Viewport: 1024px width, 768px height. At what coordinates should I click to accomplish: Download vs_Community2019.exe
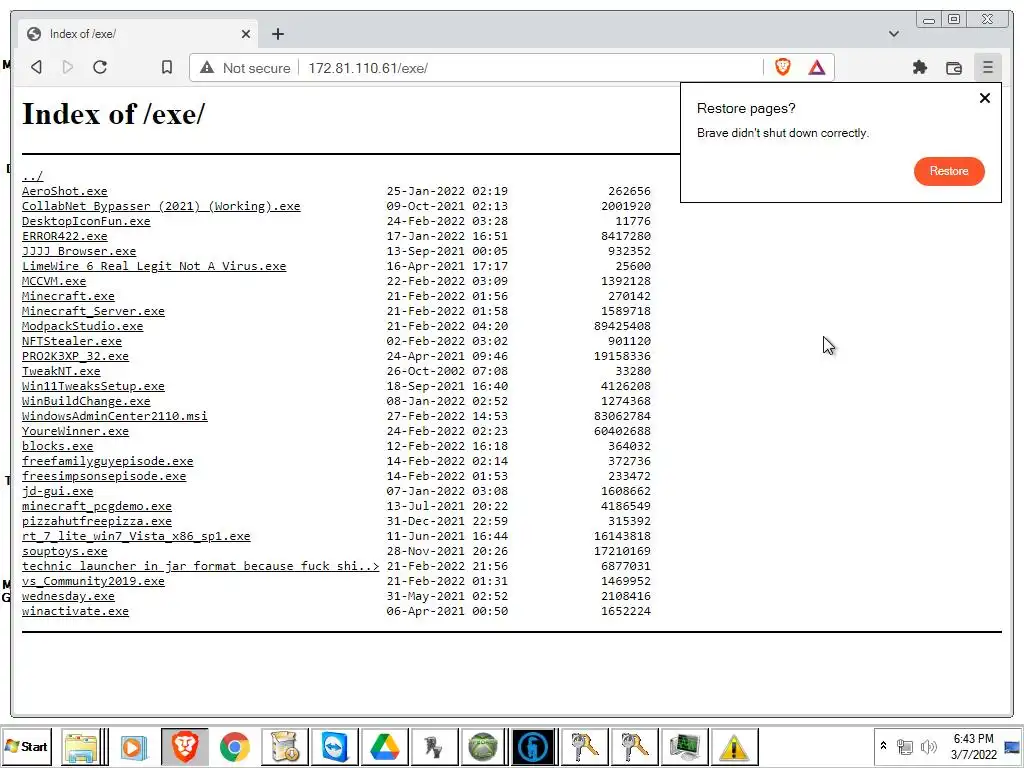(93, 582)
